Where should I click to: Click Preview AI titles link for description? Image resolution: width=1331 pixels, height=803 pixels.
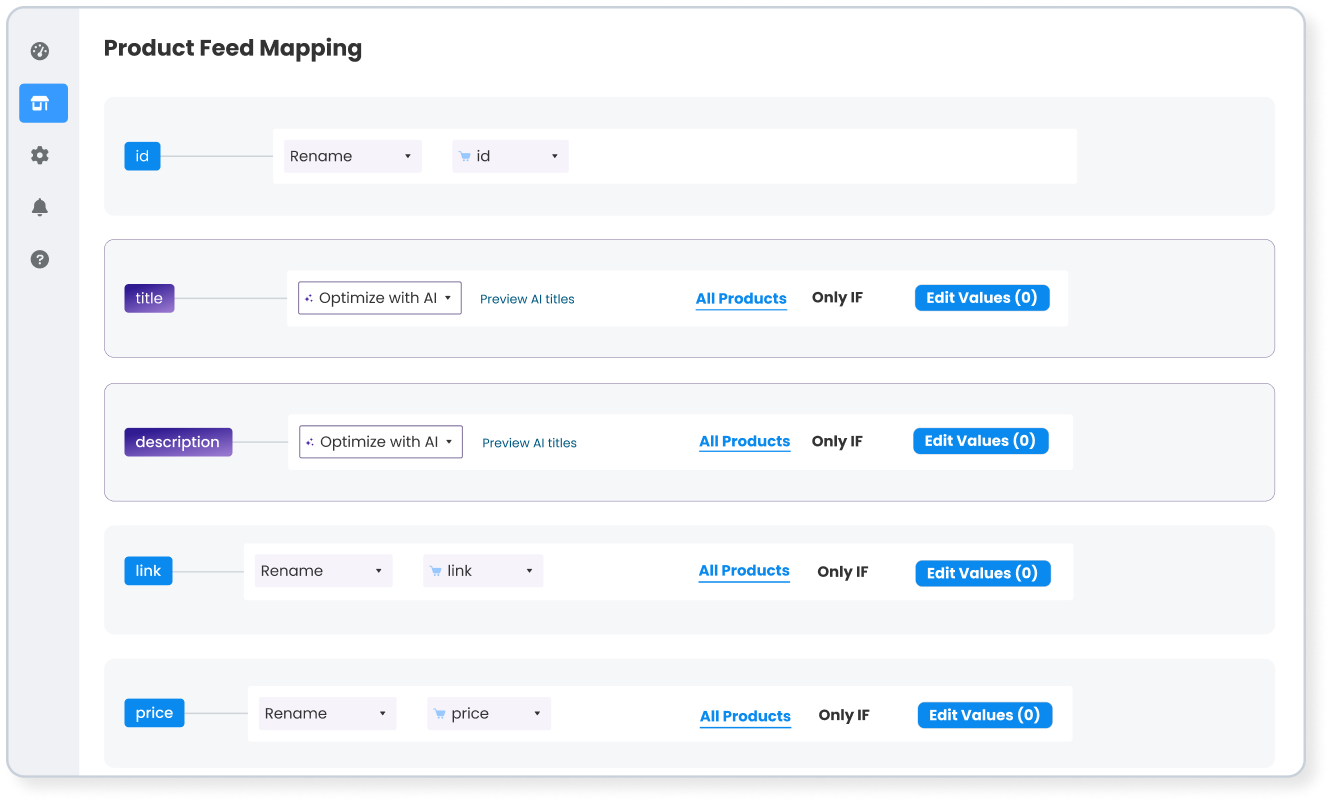pyautogui.click(x=529, y=443)
